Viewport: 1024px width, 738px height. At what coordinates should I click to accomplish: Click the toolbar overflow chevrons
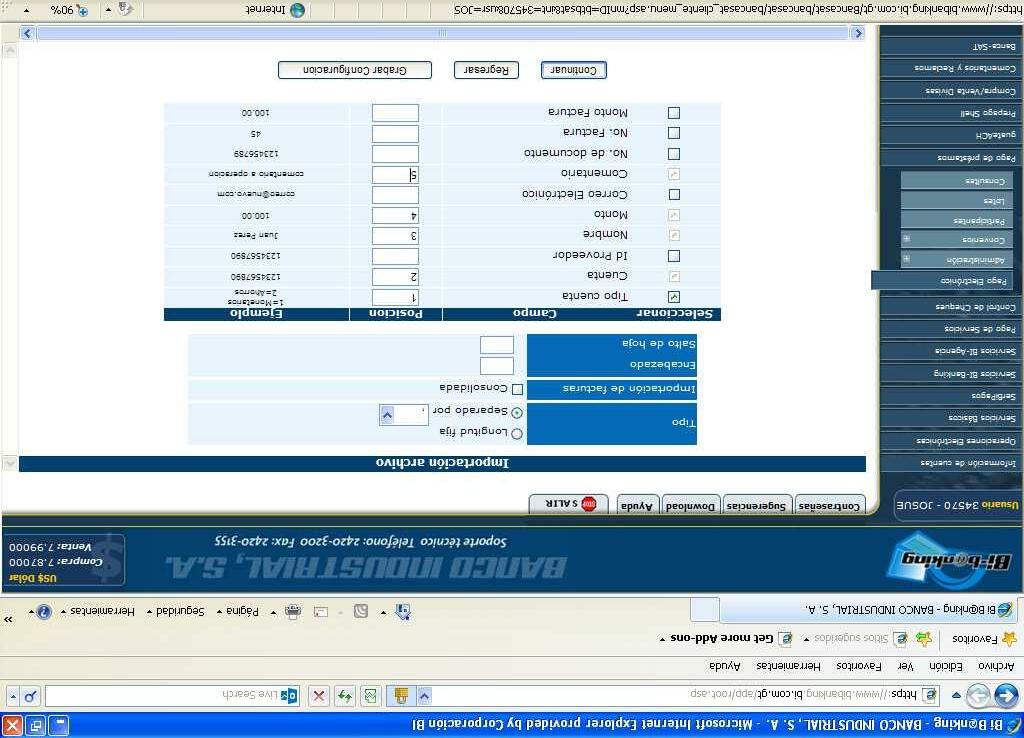pos(8,619)
